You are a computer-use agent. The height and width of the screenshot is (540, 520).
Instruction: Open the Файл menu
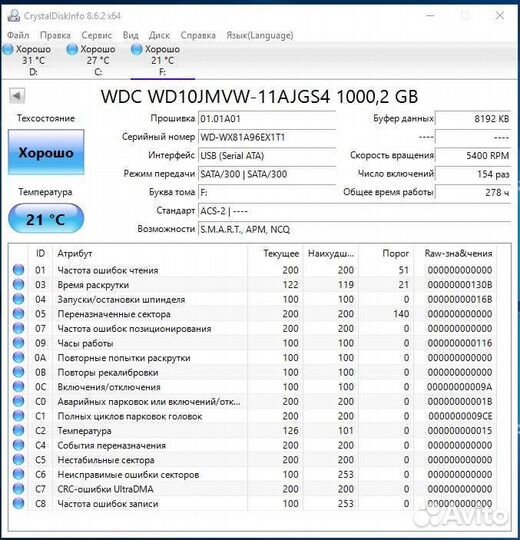pos(18,35)
